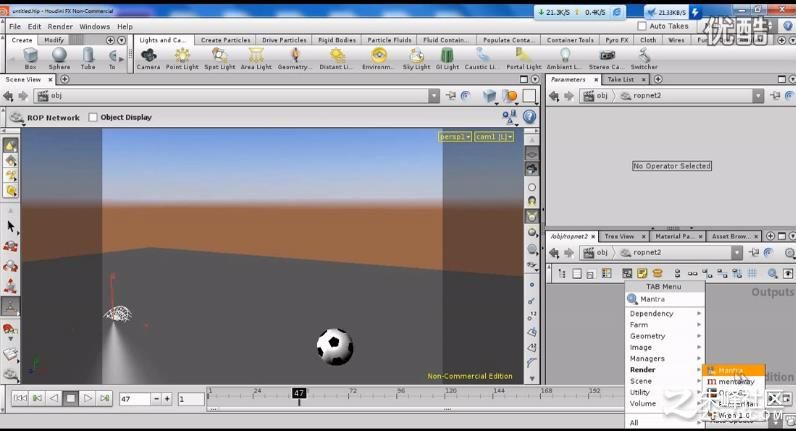Go back in Scene View path history
The width and height of the screenshot is (796, 431).
click(x=8, y=96)
